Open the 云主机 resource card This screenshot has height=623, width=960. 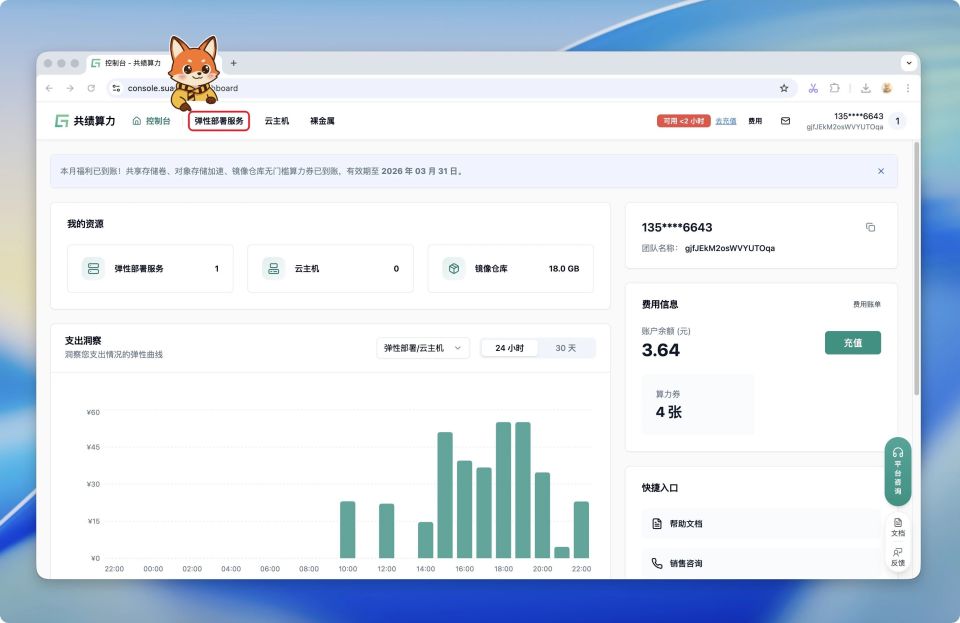pyautogui.click(x=331, y=269)
